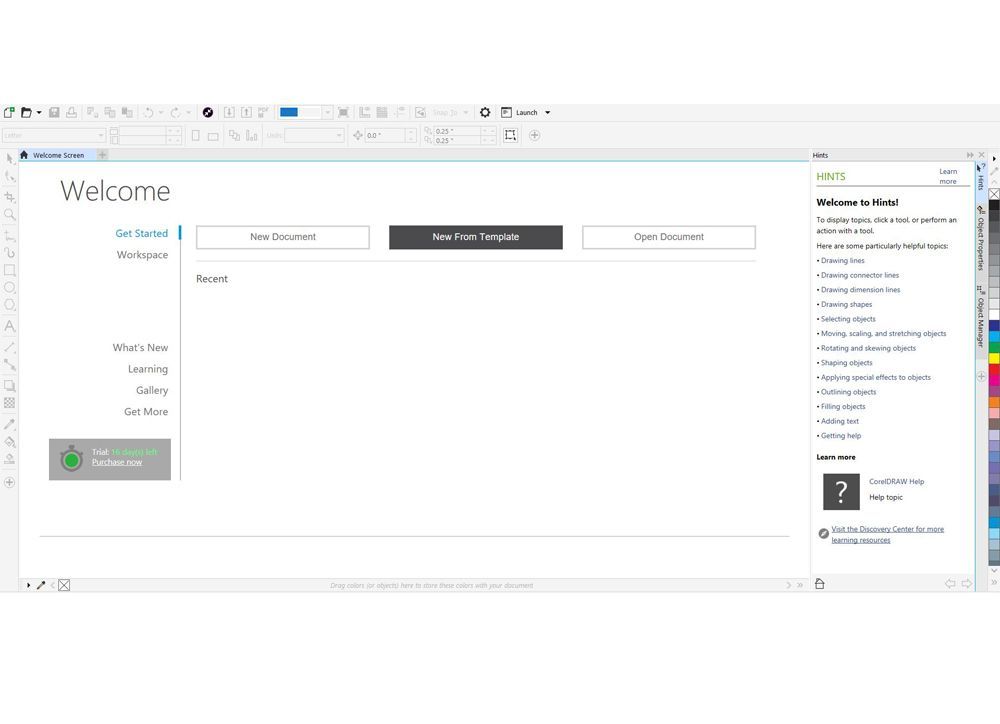Select the Zoom magnifier tool

pos(10,214)
